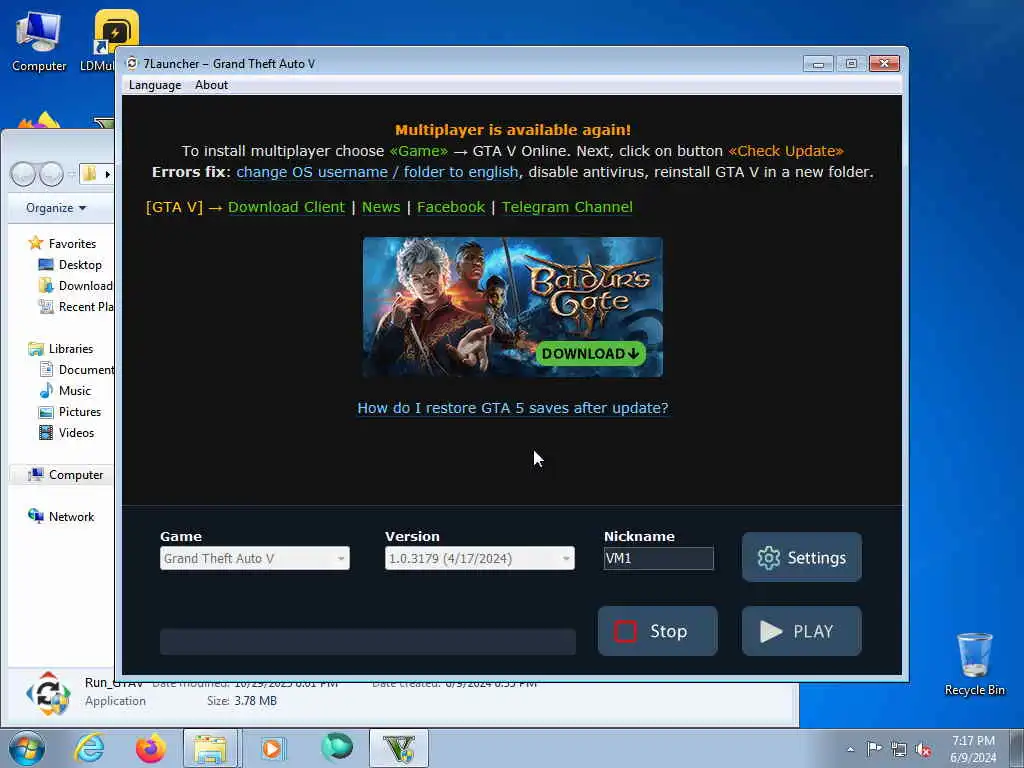
Task: Launch Internet Explorer from taskbar
Action: pos(89,748)
